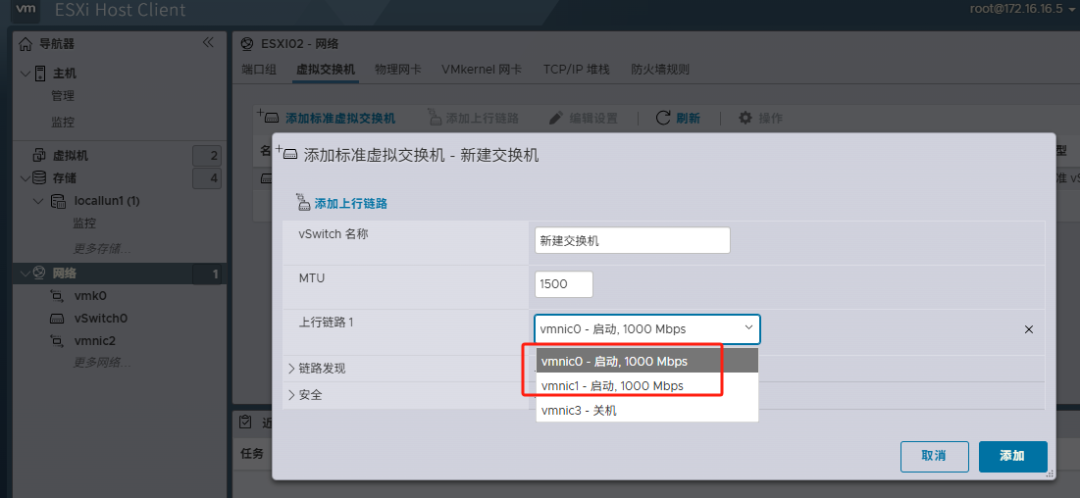1080x498 pixels.
Task: Expand the link discovery section
Action: tap(292, 368)
